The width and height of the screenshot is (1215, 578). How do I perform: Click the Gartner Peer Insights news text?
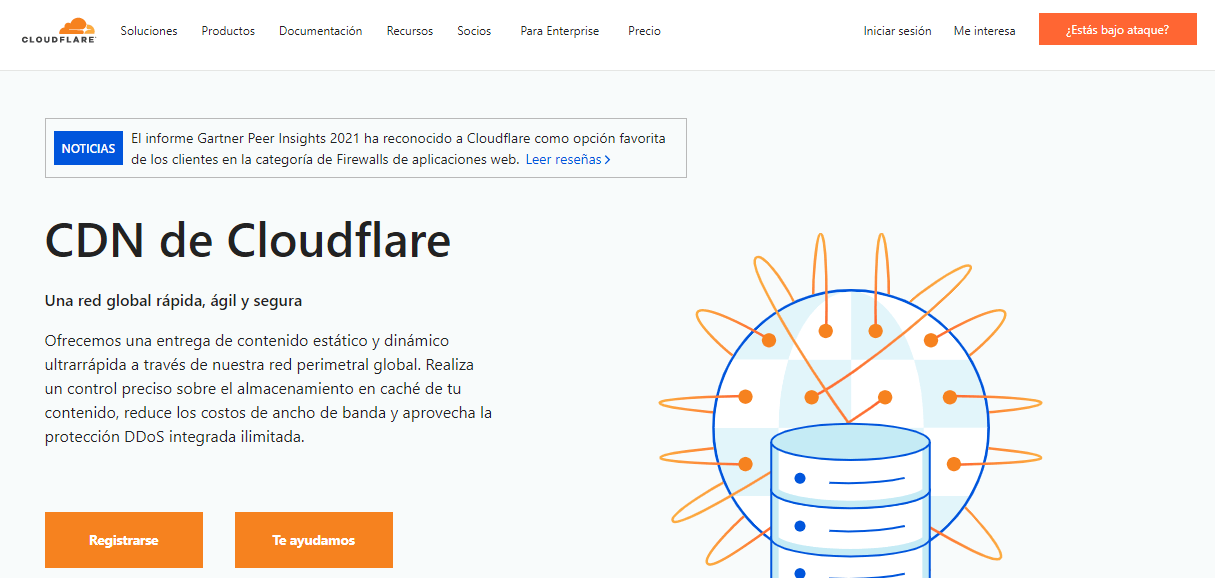click(400, 139)
